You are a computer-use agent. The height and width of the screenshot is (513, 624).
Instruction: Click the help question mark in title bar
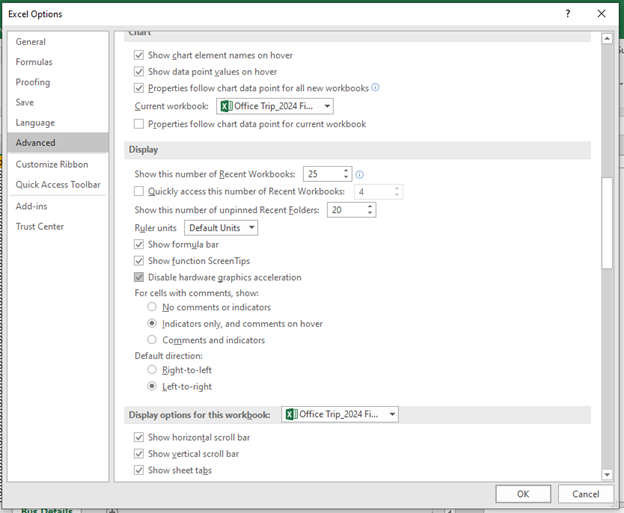coord(568,14)
